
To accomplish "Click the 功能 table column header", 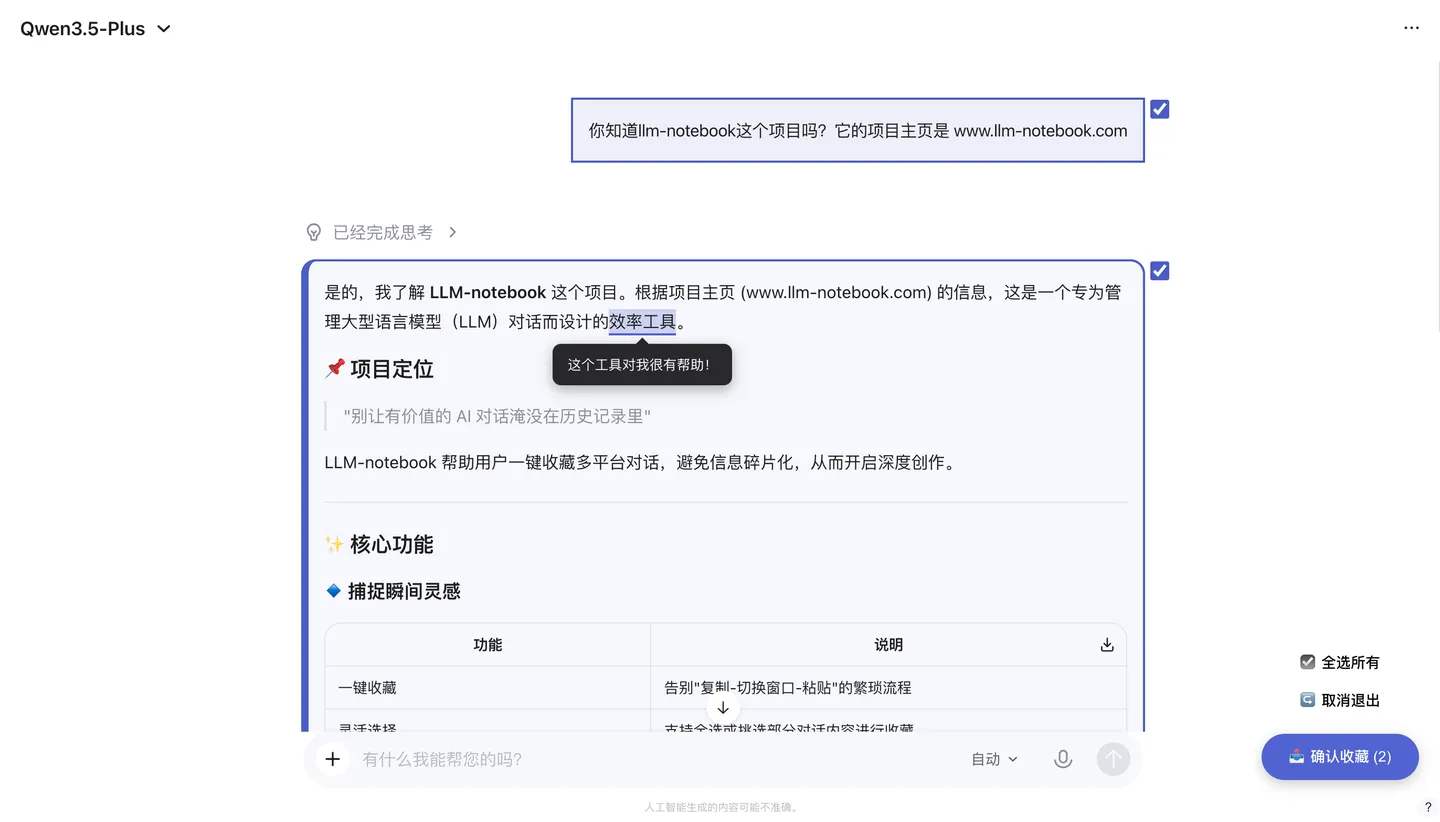I will click(487, 645).
